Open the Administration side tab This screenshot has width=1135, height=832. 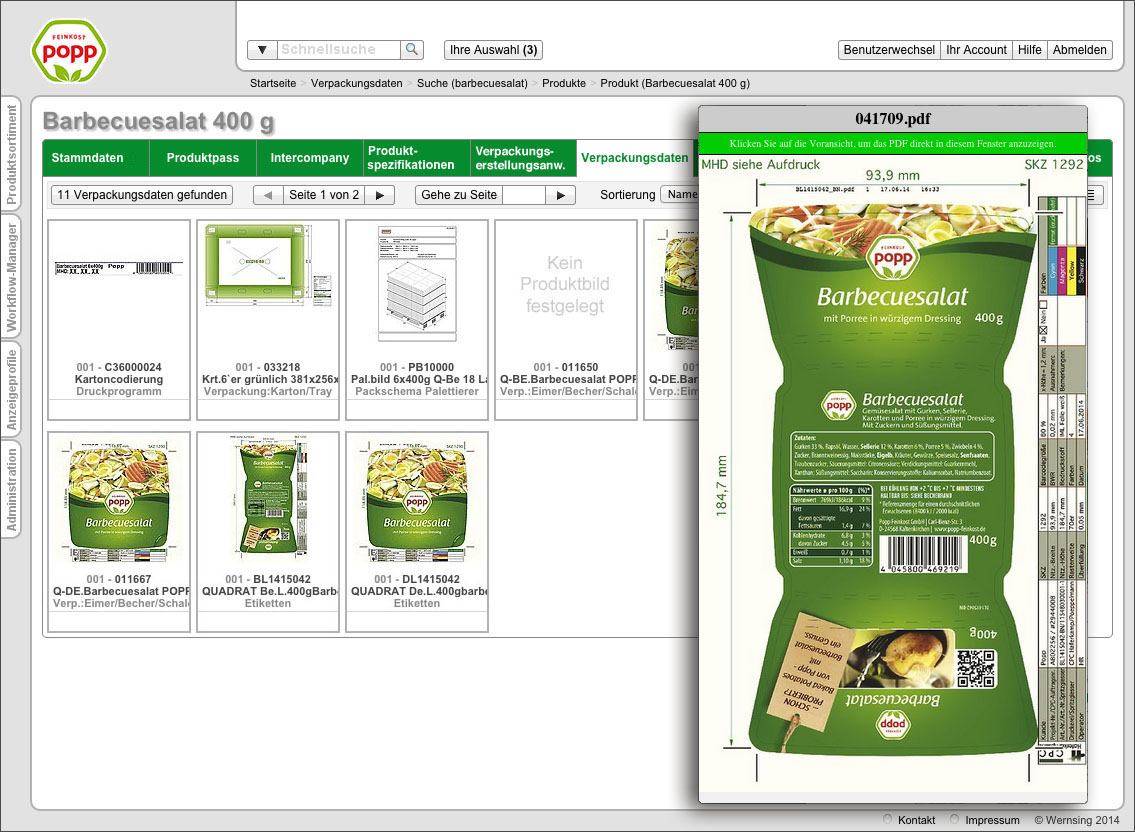point(11,489)
